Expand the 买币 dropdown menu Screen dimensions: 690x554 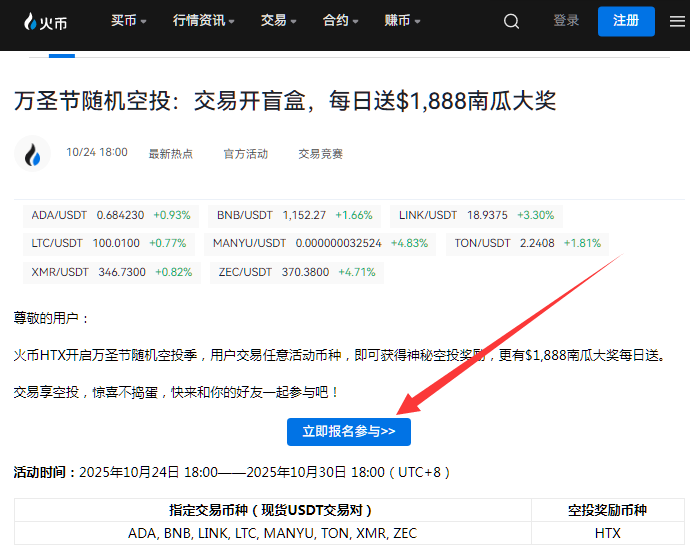click(x=128, y=21)
